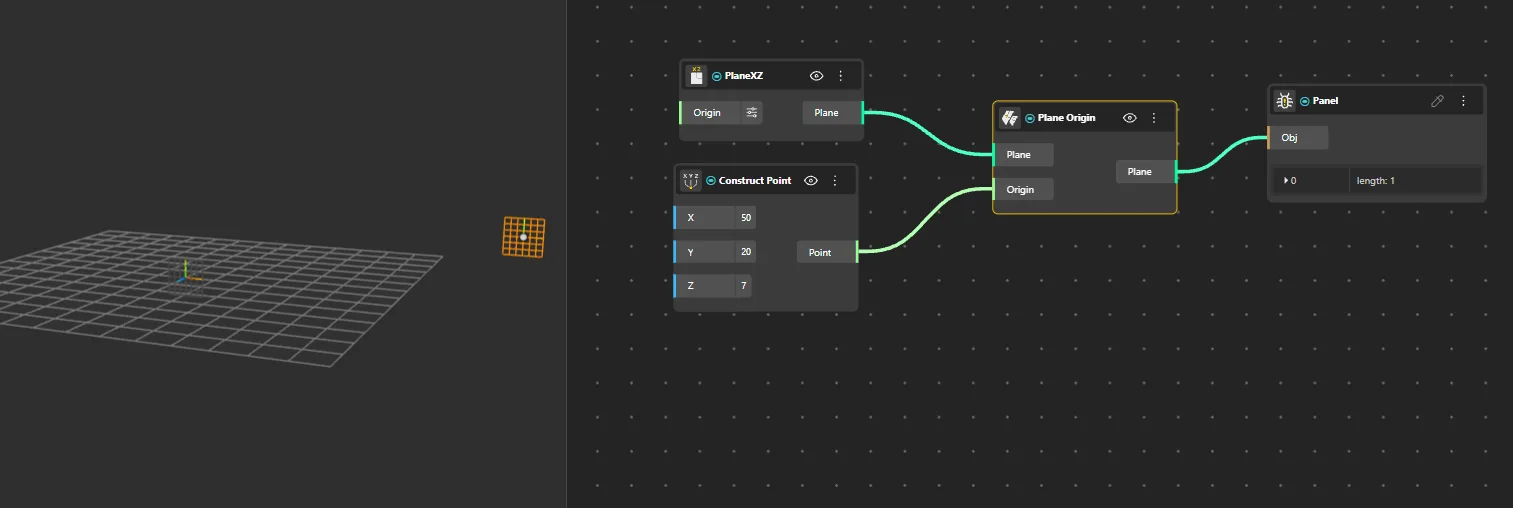Viewport: 1513px width, 508px height.
Task: Open the Construct Point three-dot menu
Action: 835,181
